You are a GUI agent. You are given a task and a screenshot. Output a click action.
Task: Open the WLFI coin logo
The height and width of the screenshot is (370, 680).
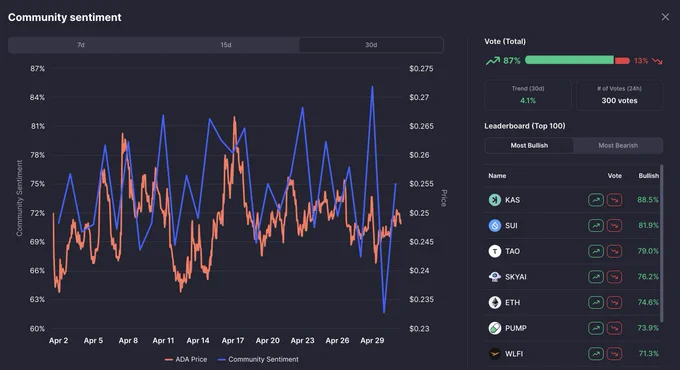495,354
